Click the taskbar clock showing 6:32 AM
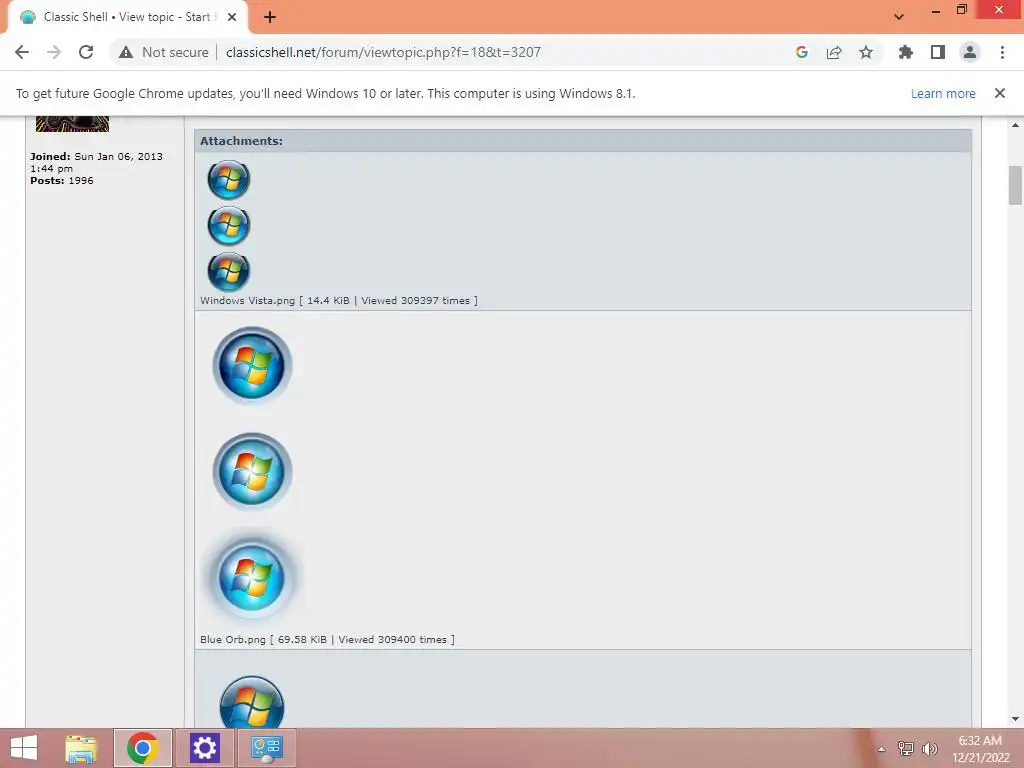This screenshot has width=1024, height=768. [980, 748]
